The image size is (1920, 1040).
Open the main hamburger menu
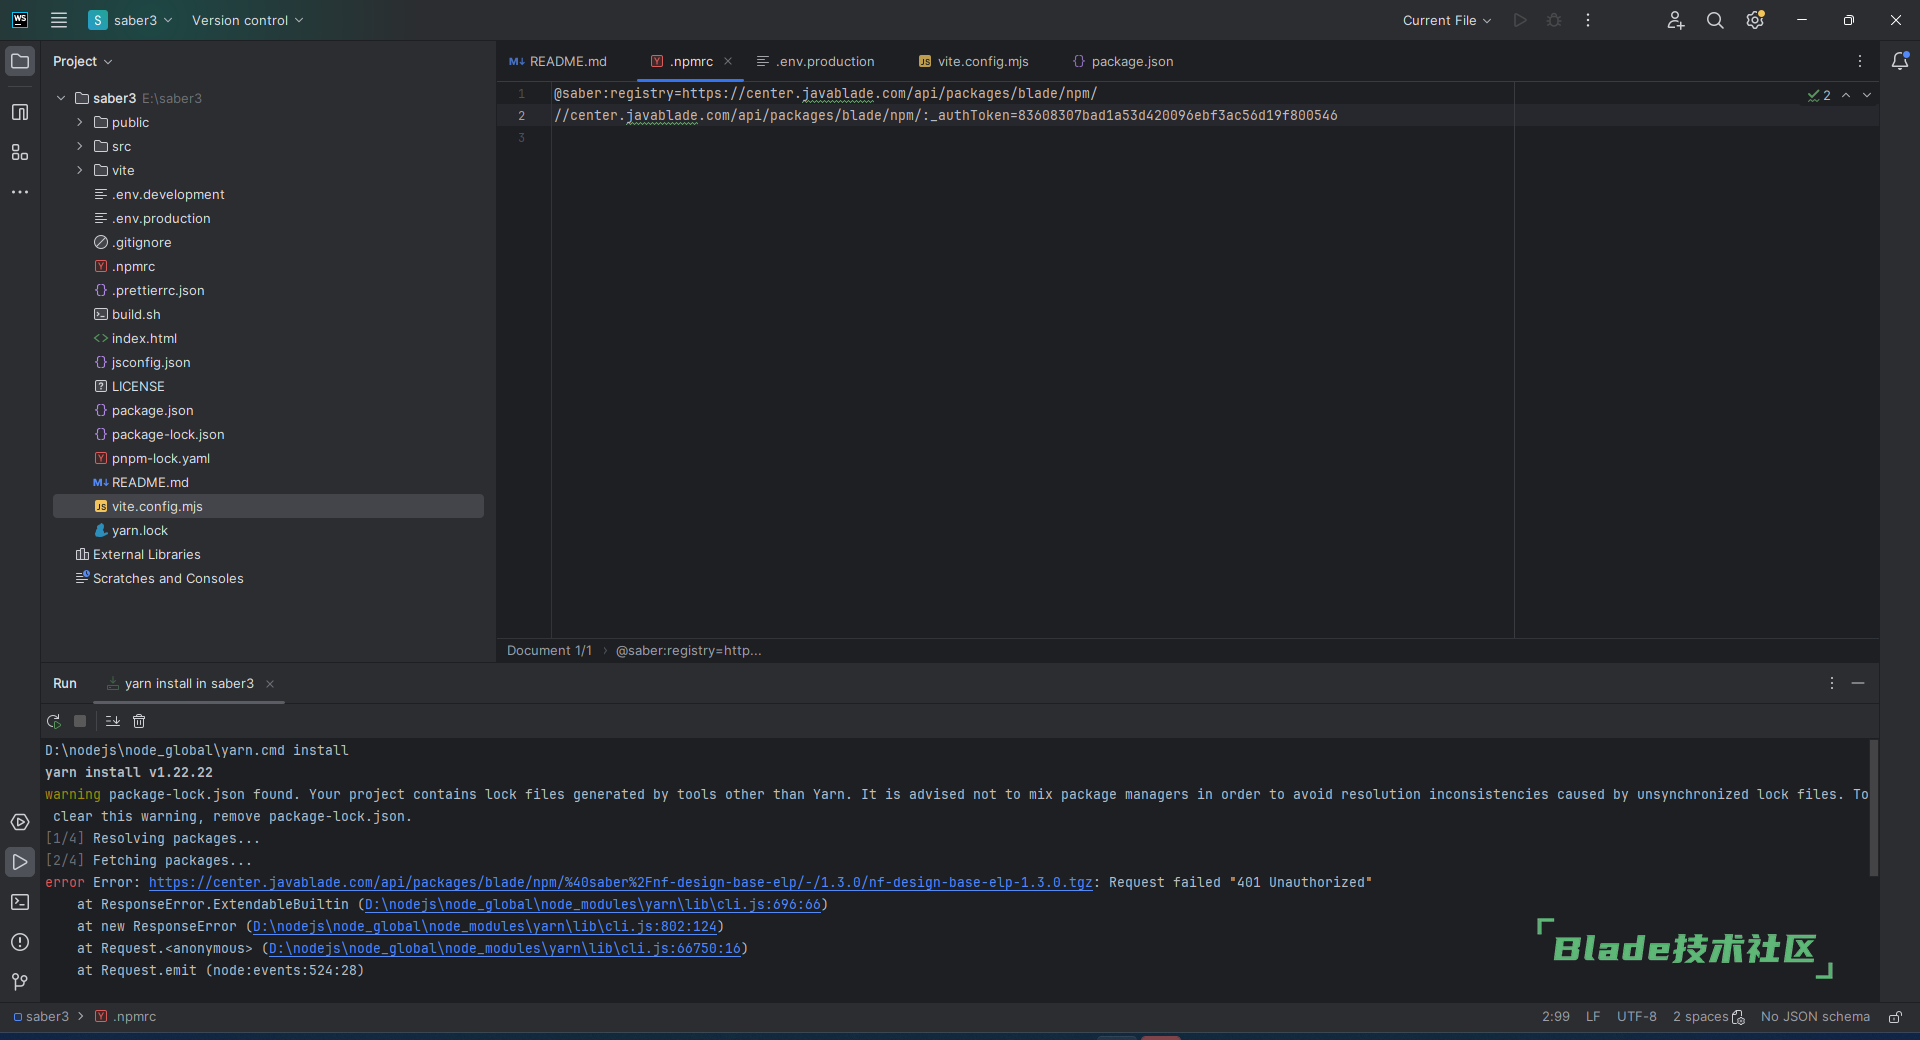click(x=59, y=20)
